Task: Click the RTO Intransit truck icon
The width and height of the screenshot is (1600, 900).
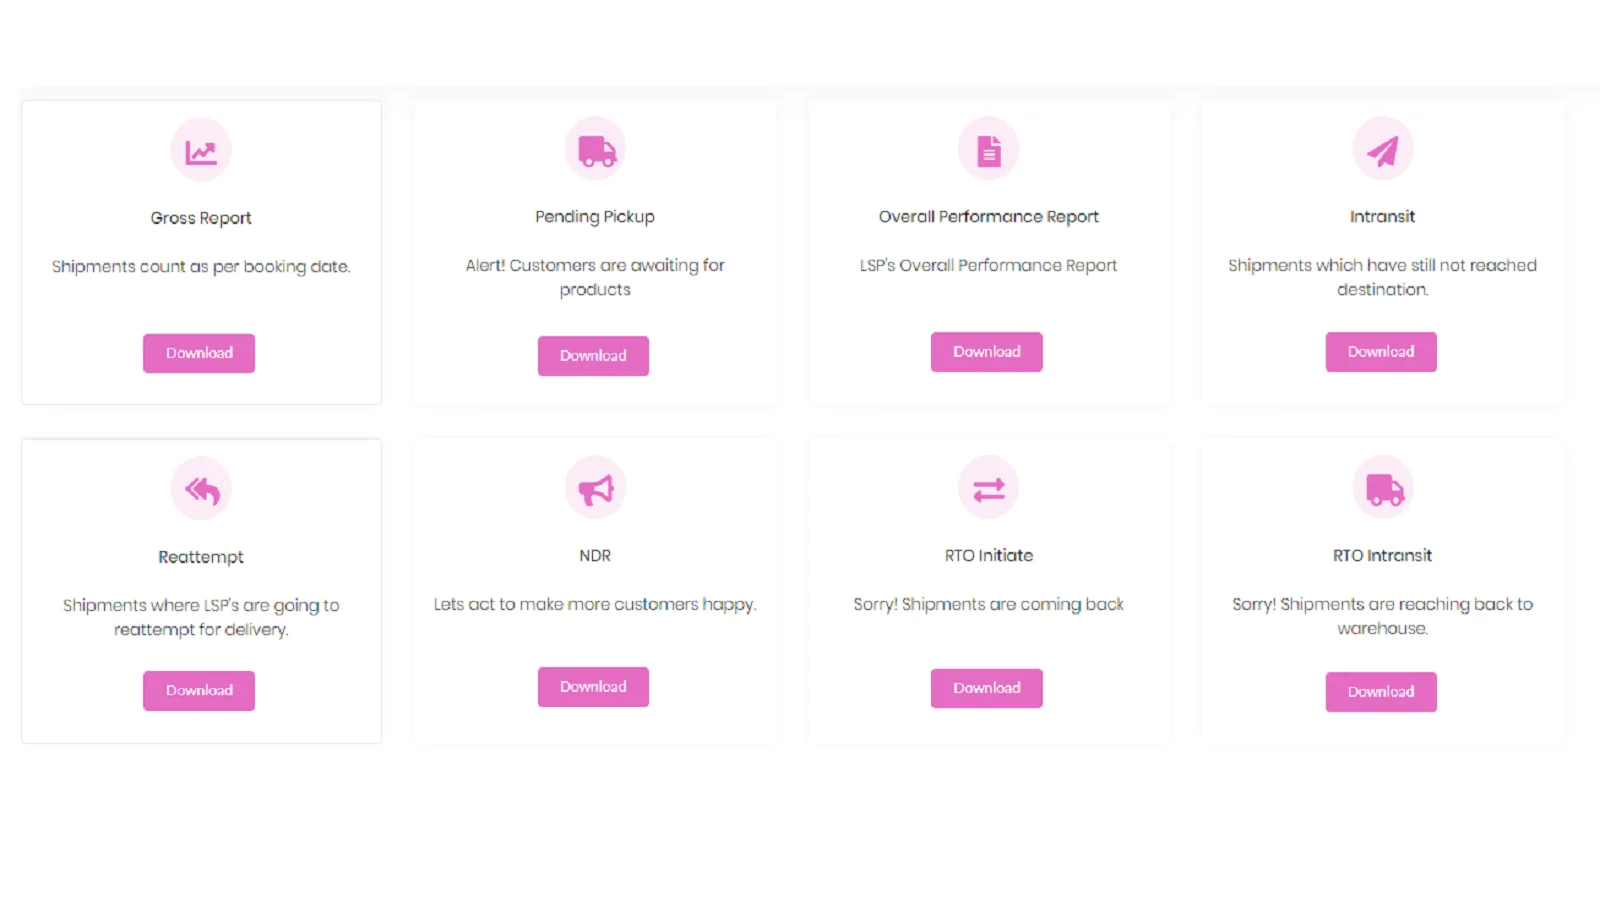Action: tap(1383, 489)
